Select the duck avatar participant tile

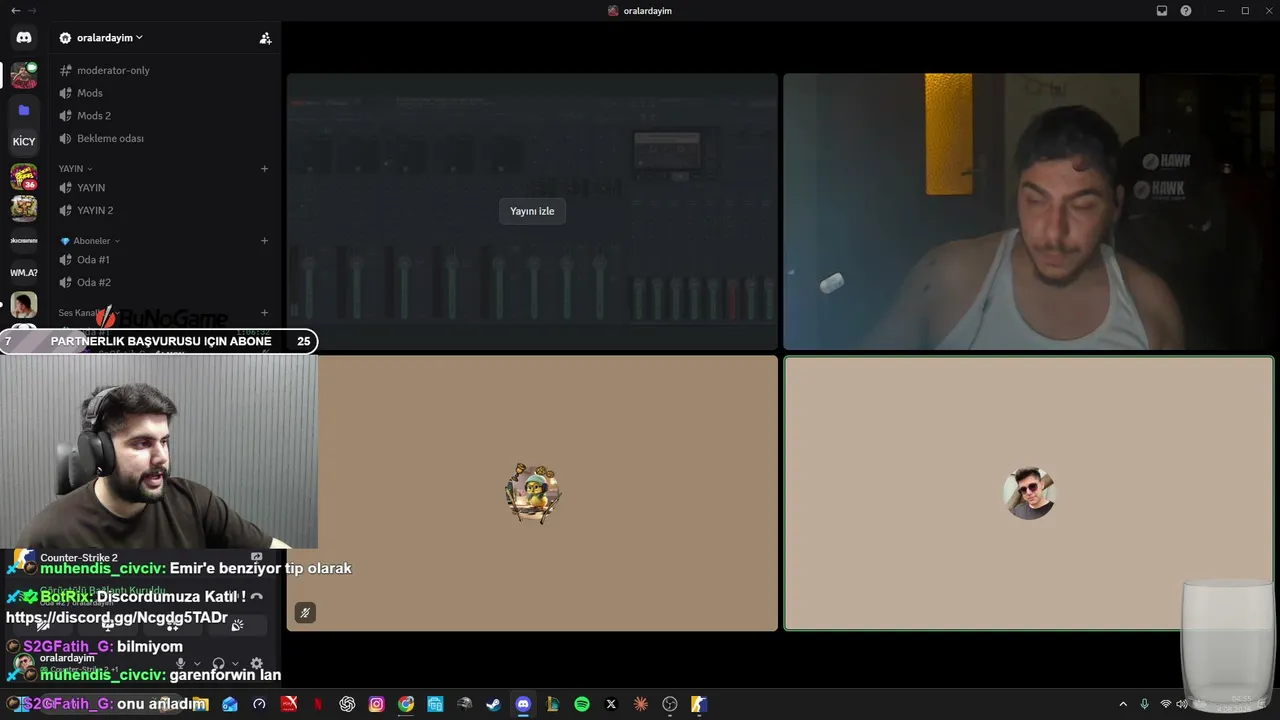point(532,493)
